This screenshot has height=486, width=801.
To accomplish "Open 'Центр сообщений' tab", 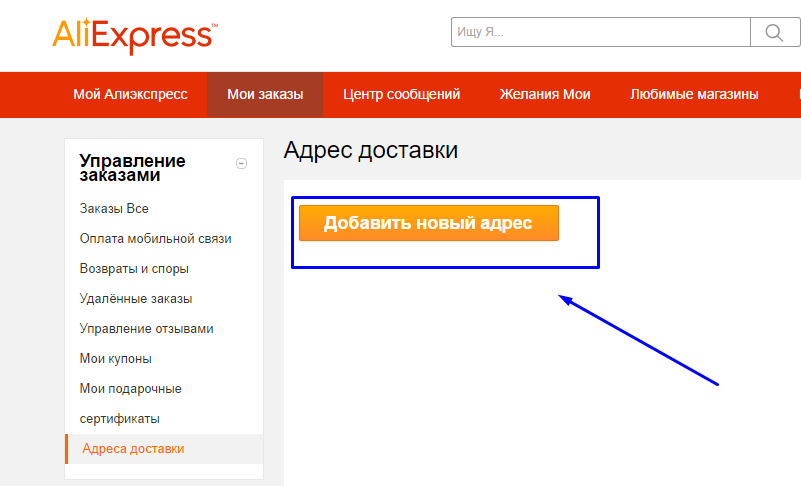I will tap(402, 95).
